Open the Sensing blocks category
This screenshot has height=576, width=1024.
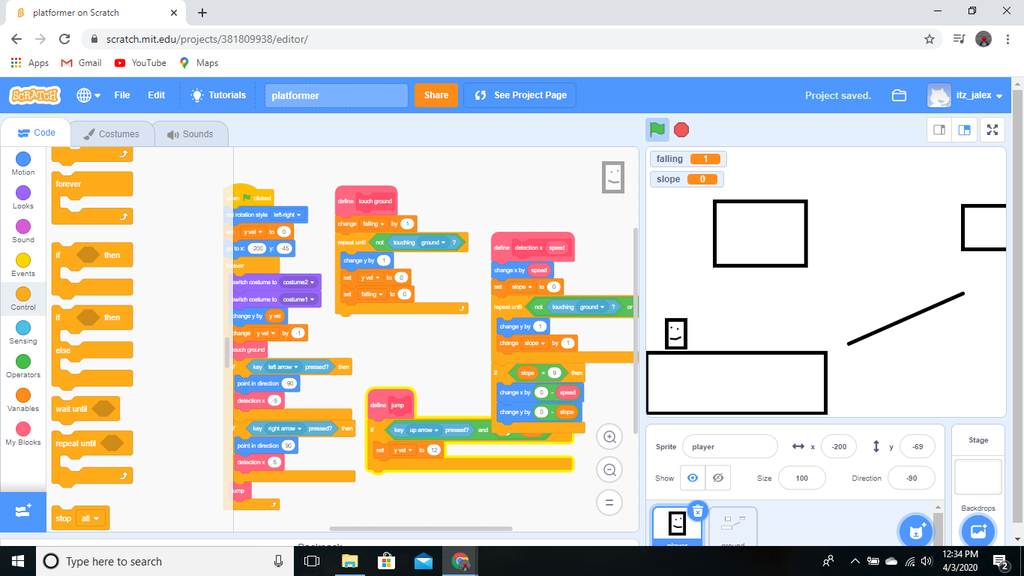23,332
